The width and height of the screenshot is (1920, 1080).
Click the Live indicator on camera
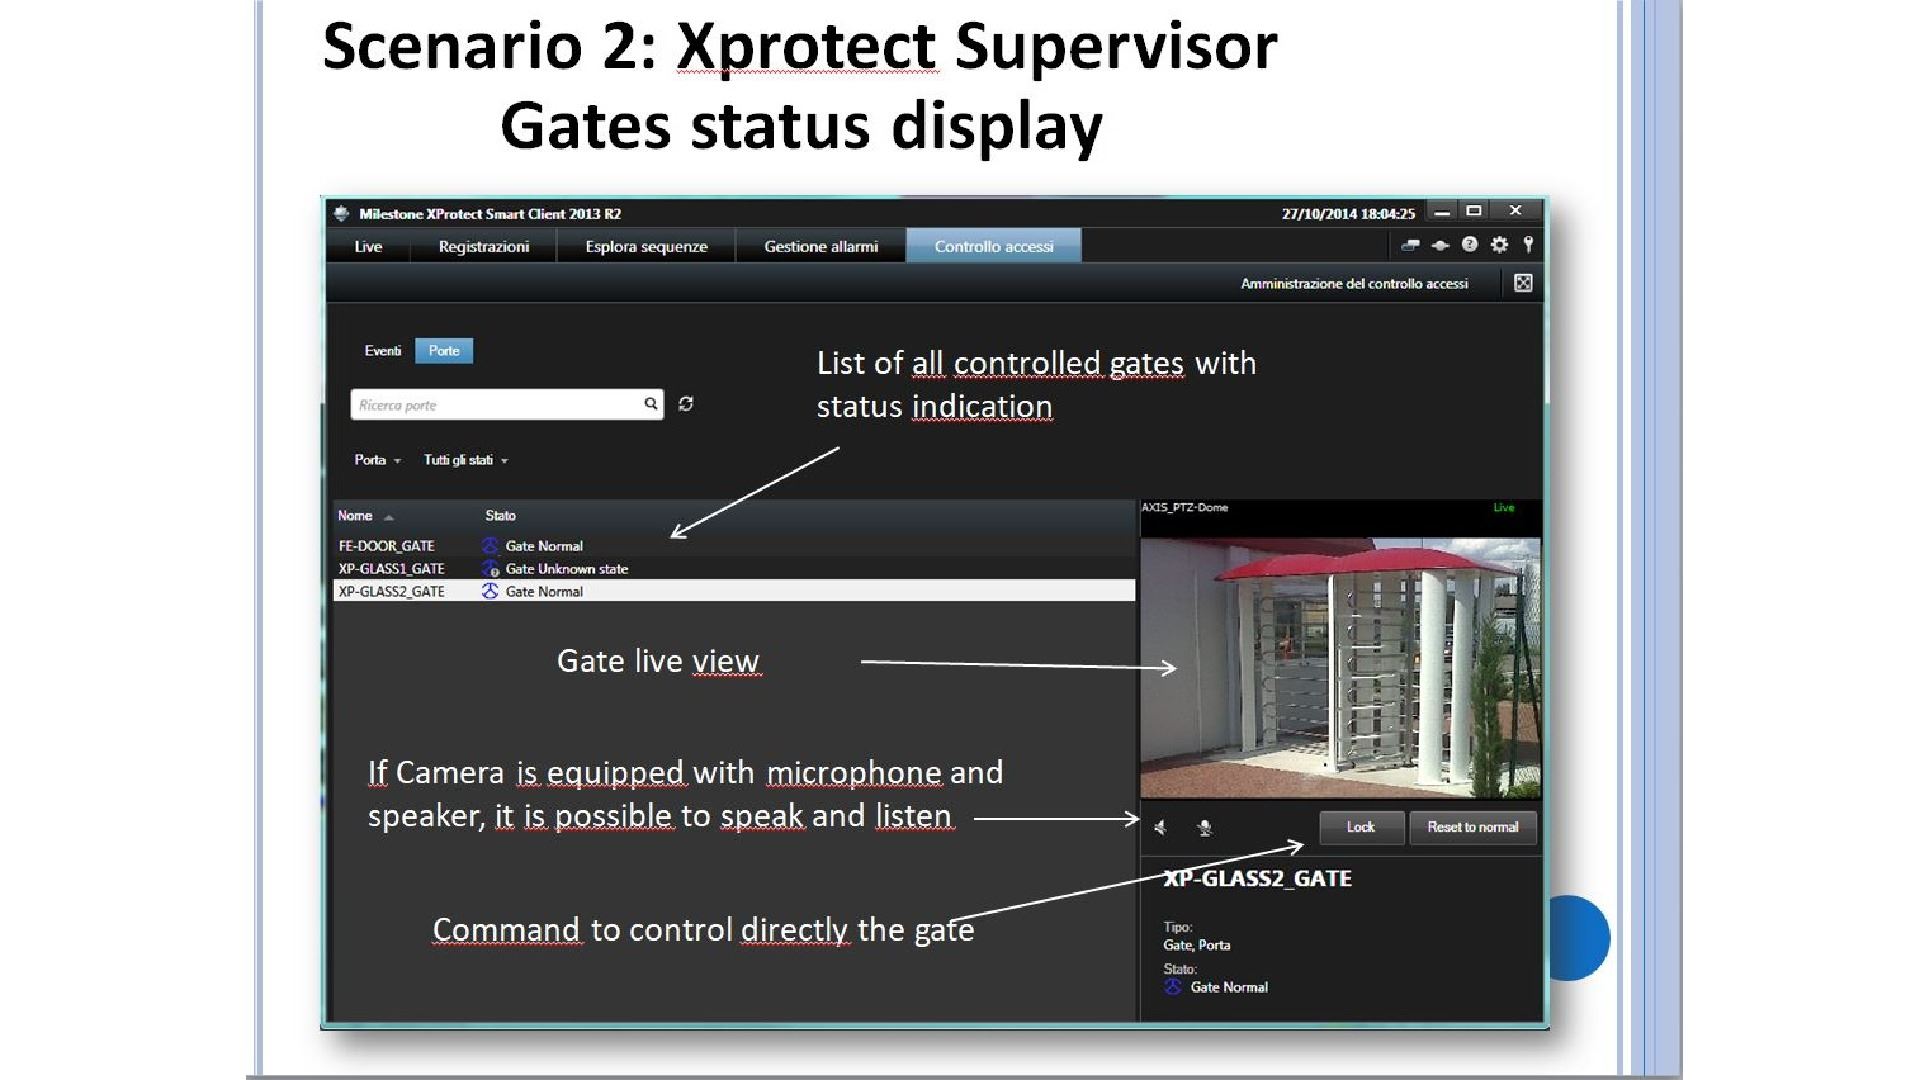point(1504,508)
